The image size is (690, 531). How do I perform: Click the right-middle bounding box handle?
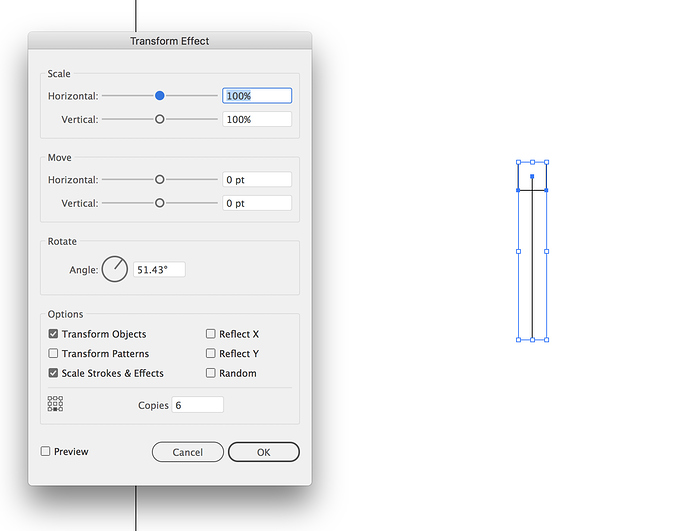point(547,252)
